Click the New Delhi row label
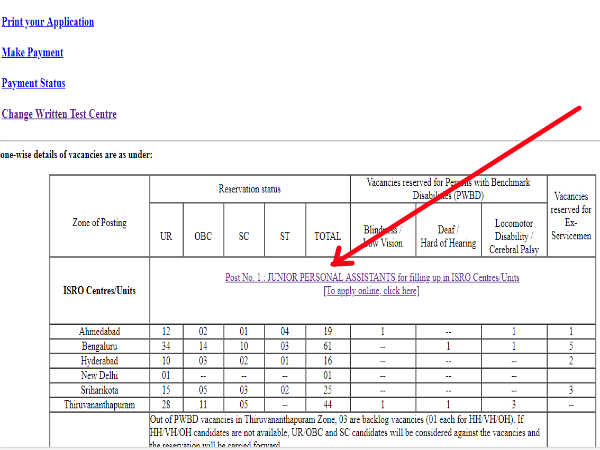 [x=99, y=375]
